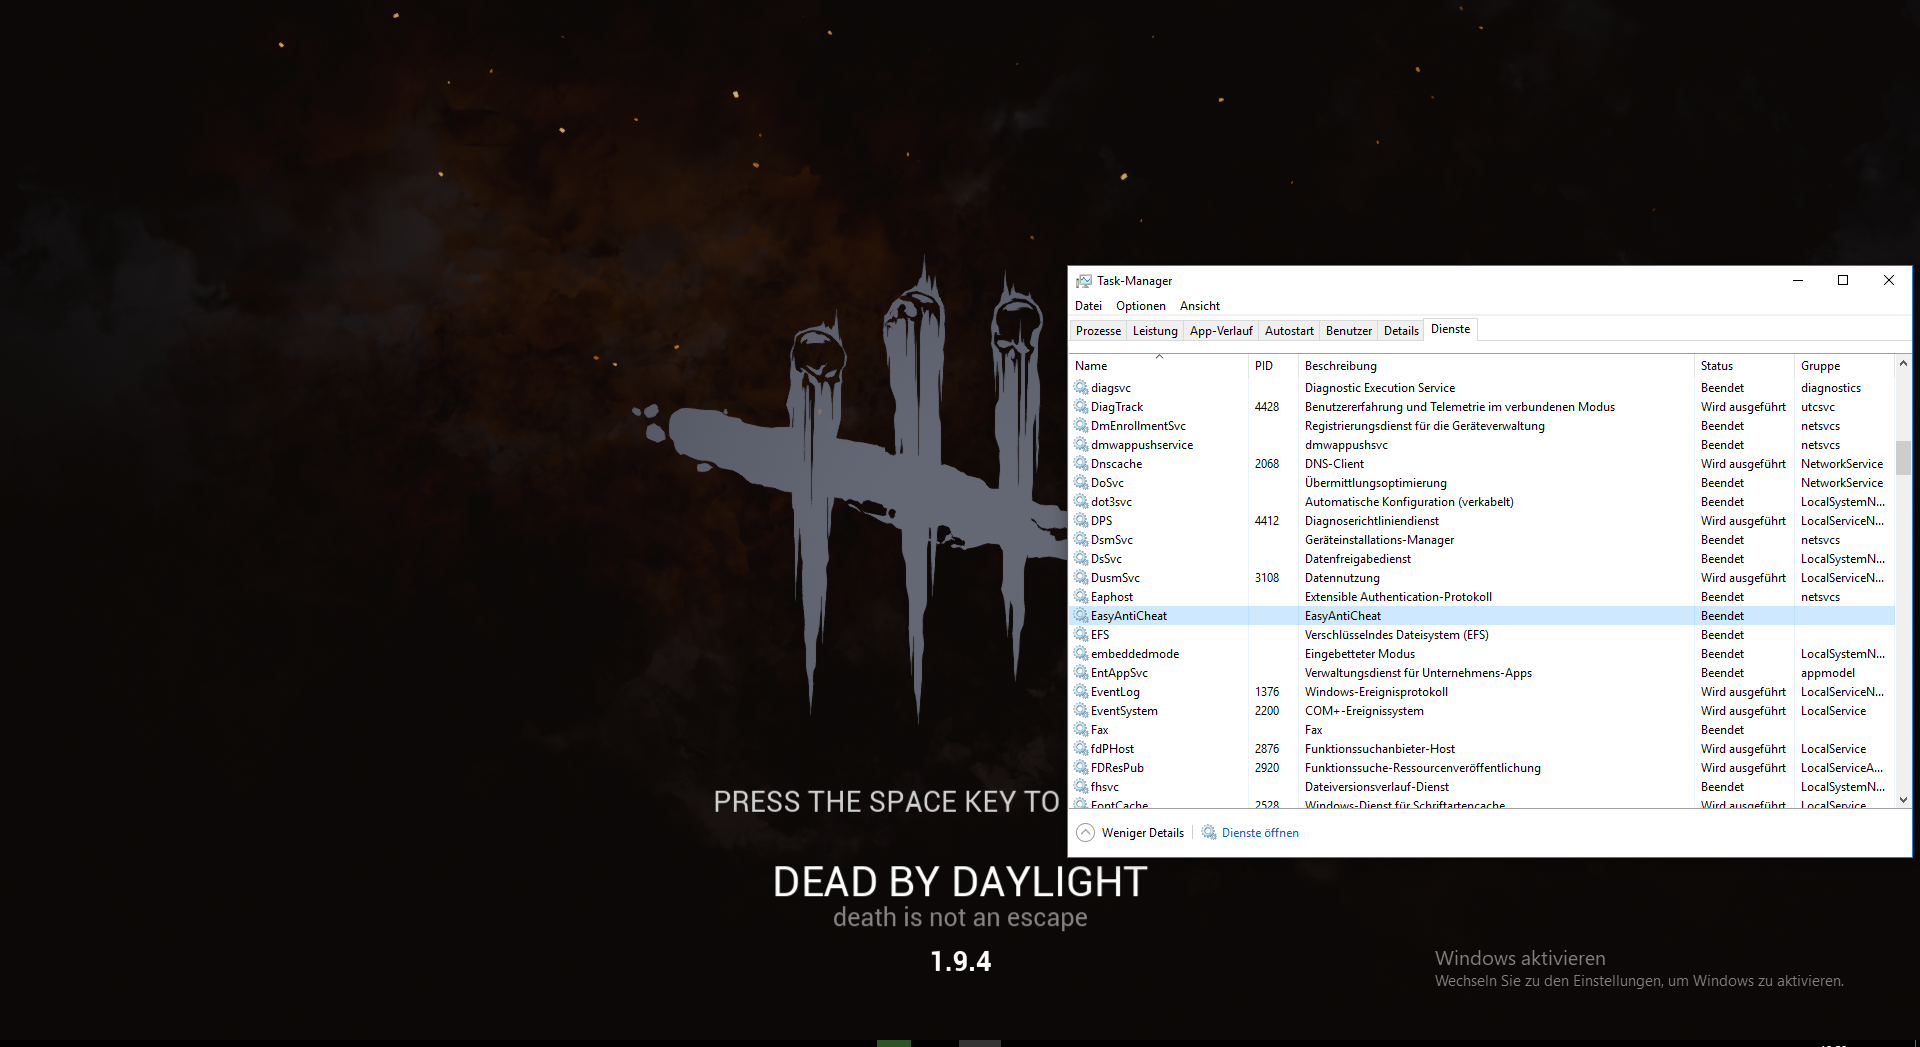Click the gear icon next to Dnscache
This screenshot has height=1047, width=1920.
(1081, 463)
